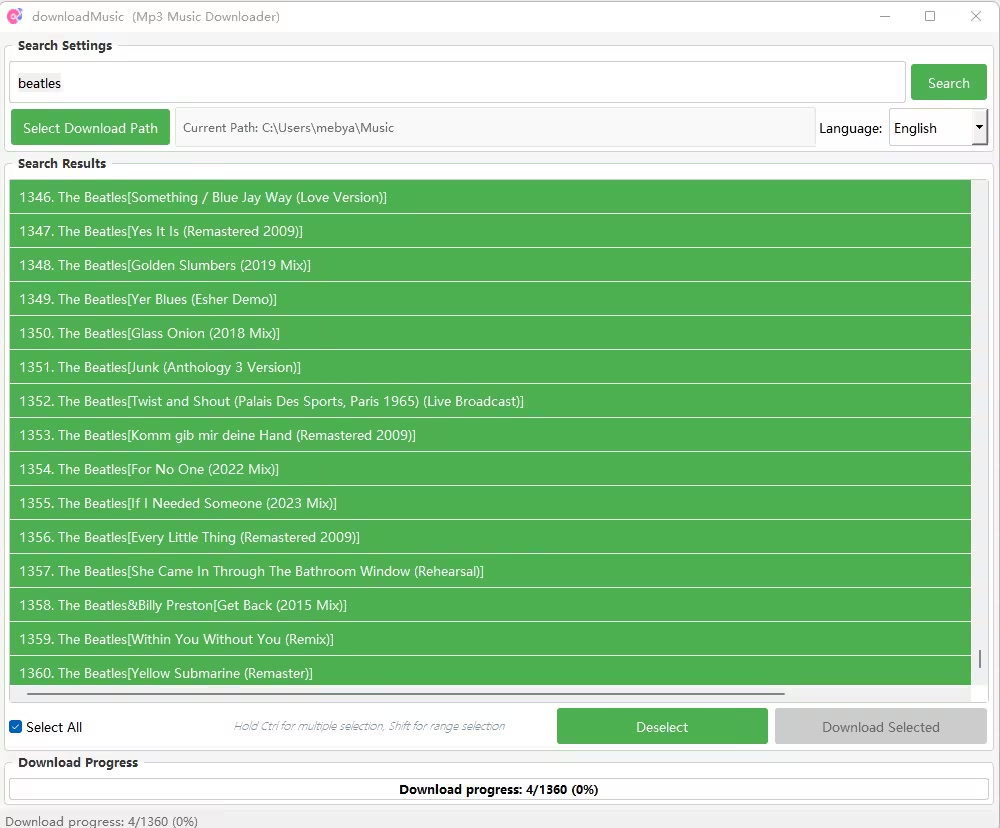
Task: Maximize the downloadMusic window
Action: click(930, 16)
